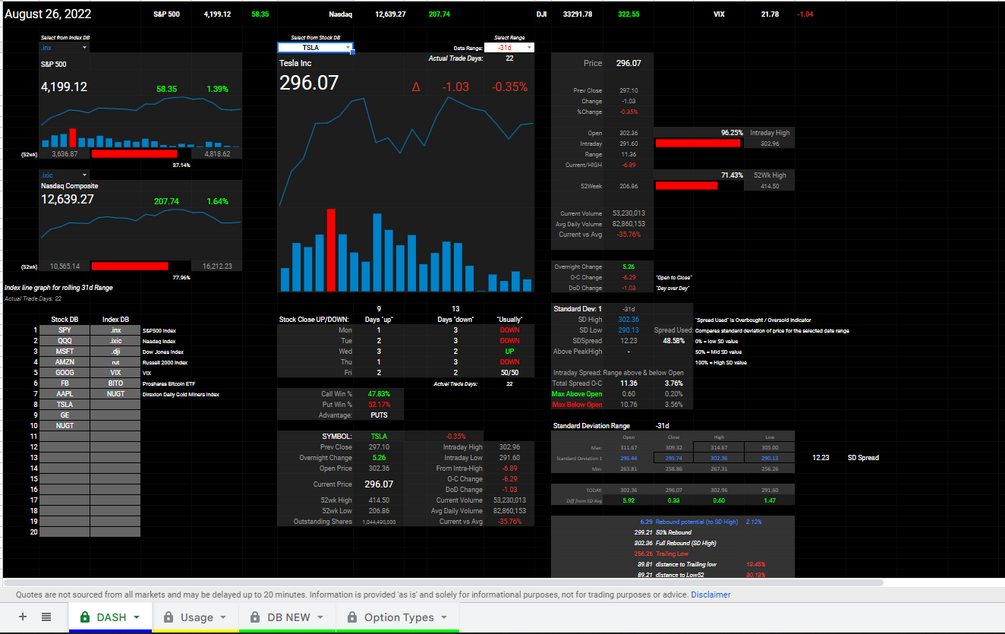Open the Option Types tab dropdown arrow
Image resolution: width=1005 pixels, height=634 pixels.
click(x=444, y=617)
